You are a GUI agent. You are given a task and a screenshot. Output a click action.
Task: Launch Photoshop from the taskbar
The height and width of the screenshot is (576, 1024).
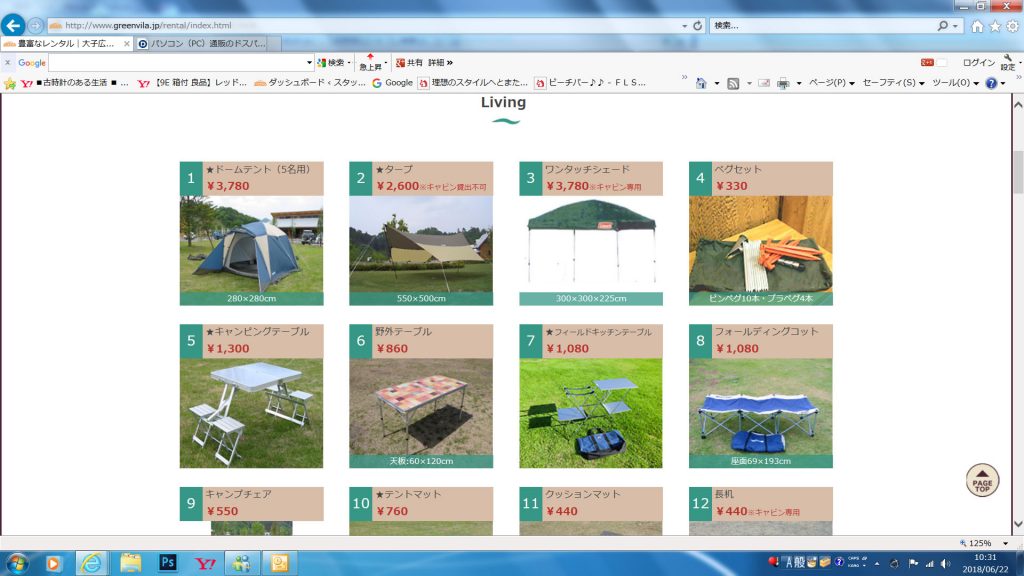tap(167, 562)
